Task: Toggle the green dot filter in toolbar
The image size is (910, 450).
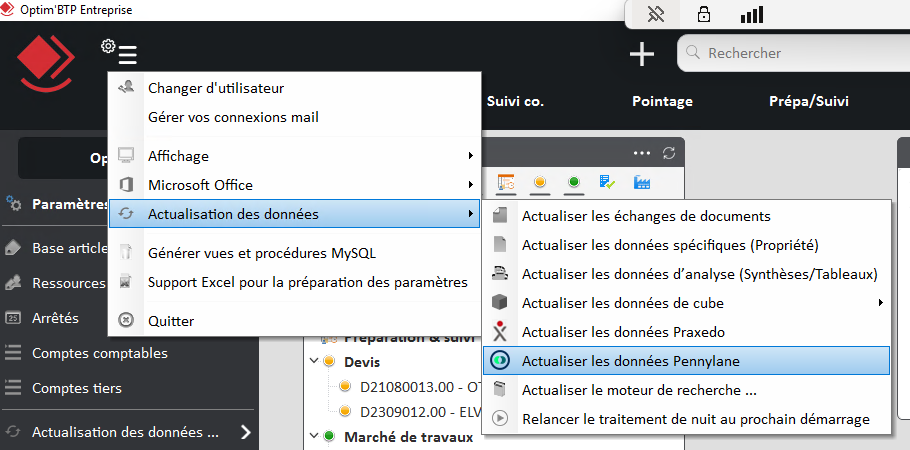Action: pos(574,182)
